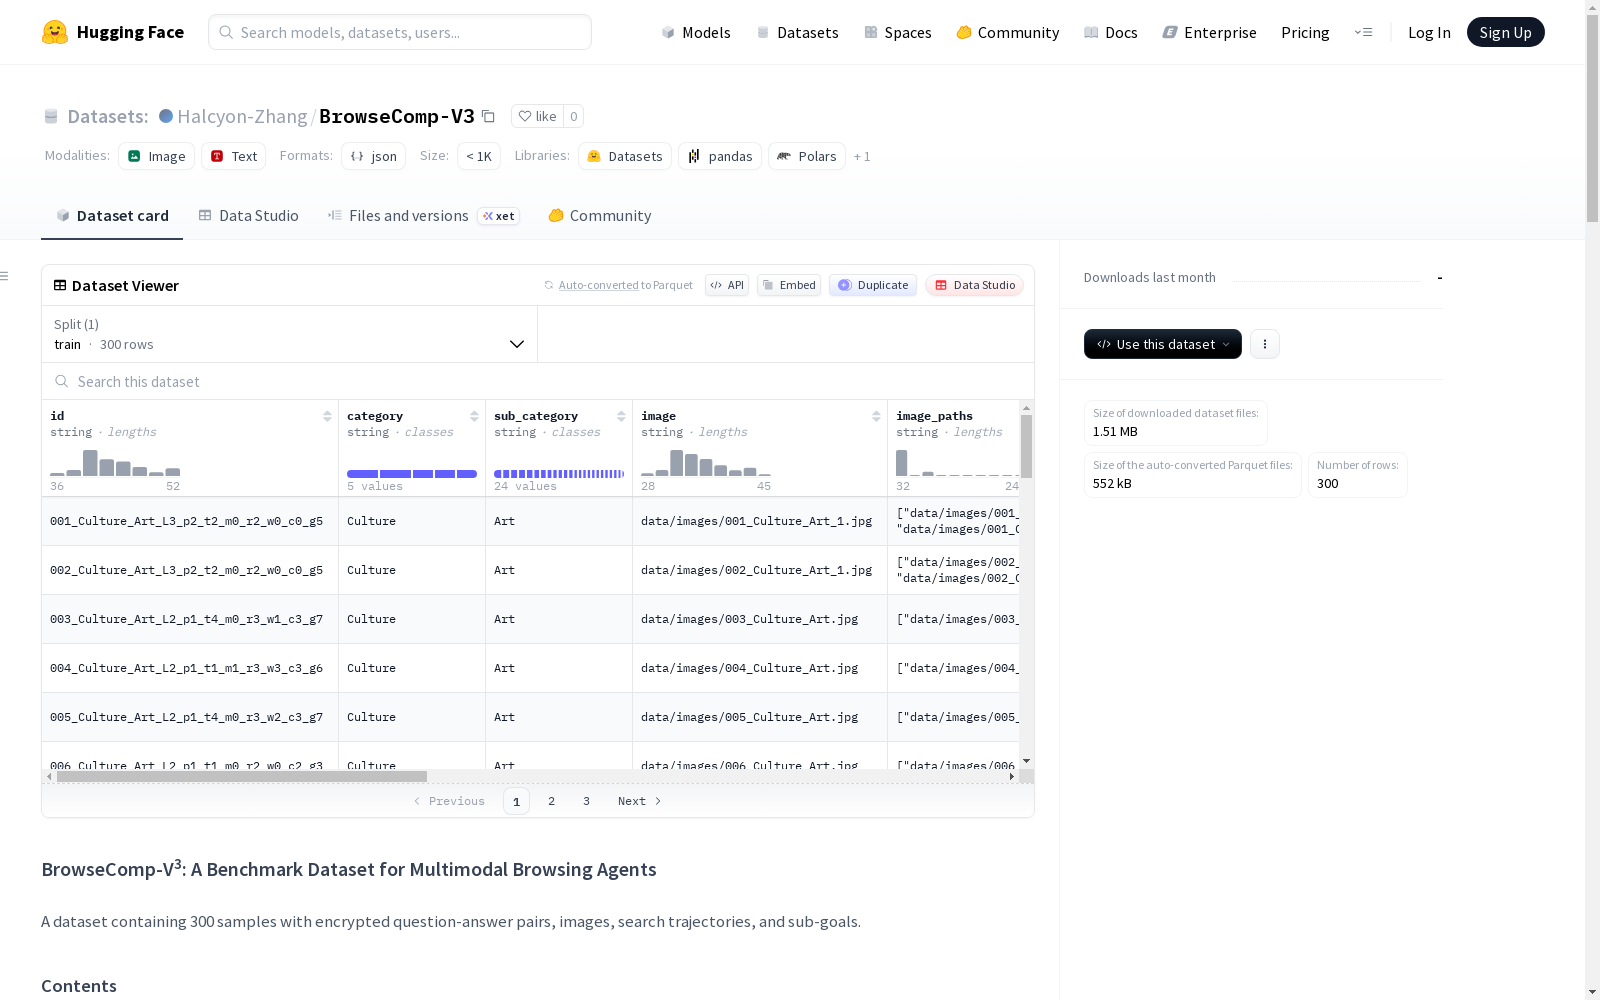Open Spaces in the top navigation
Screen dimensions: 1600x1000
[897, 32]
